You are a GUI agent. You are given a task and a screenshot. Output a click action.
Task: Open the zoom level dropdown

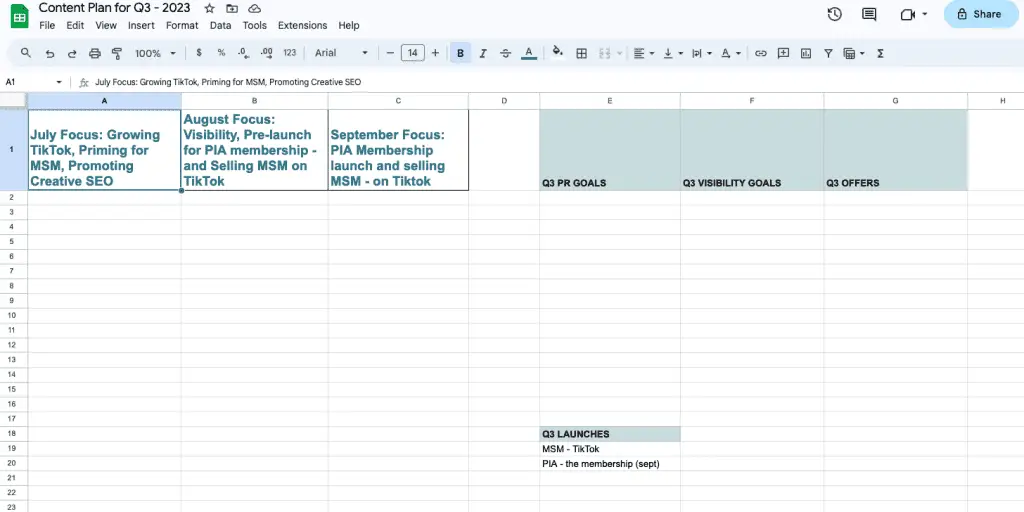click(155, 54)
